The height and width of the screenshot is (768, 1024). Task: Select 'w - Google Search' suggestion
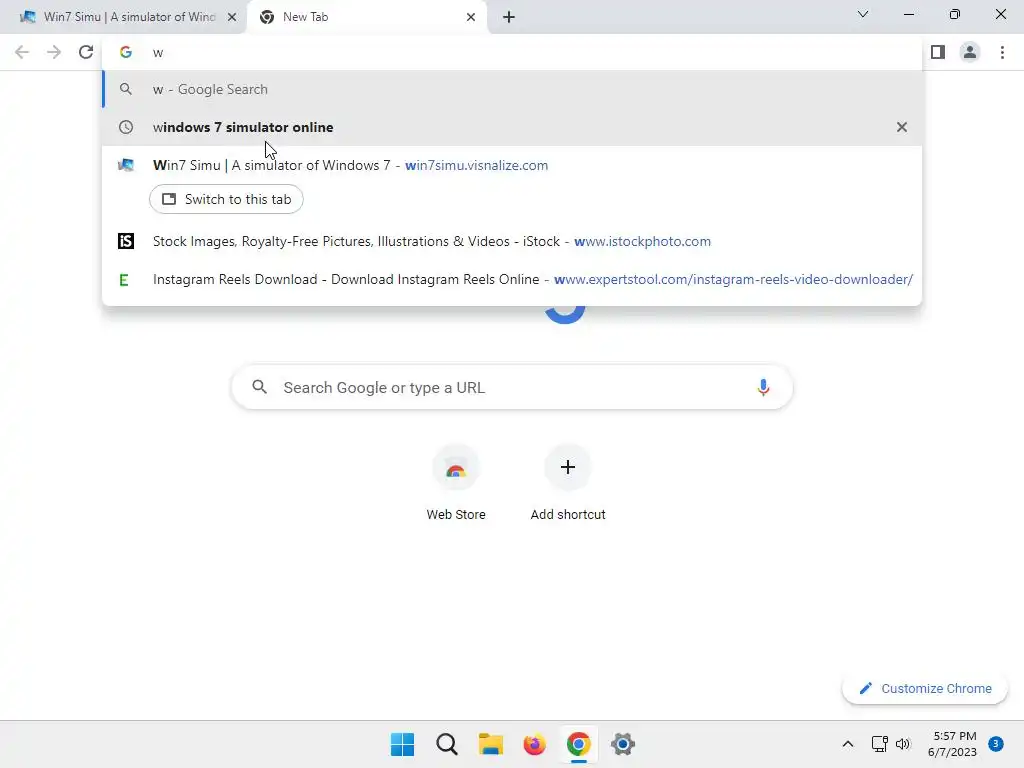(x=512, y=89)
